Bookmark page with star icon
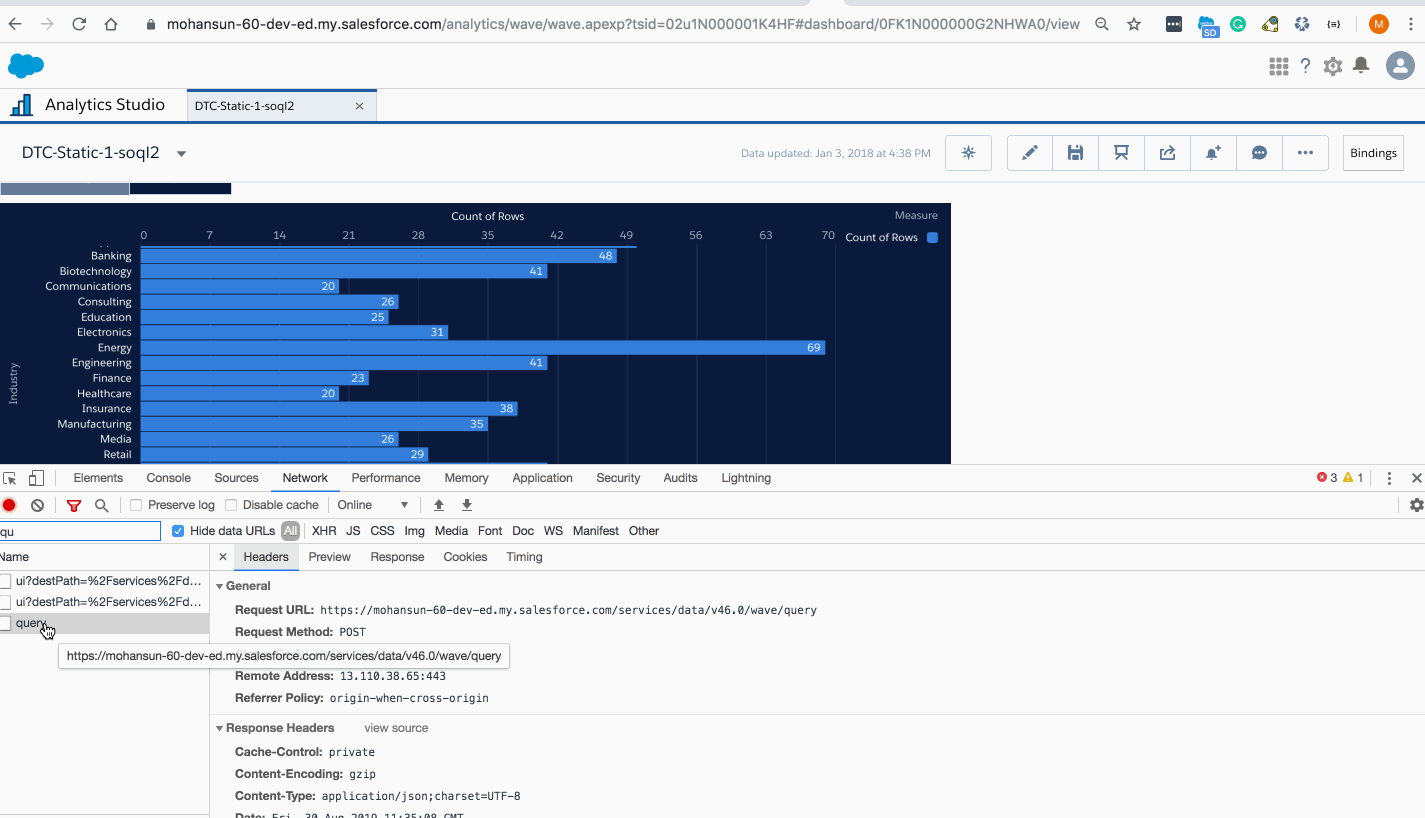 click(x=1134, y=24)
